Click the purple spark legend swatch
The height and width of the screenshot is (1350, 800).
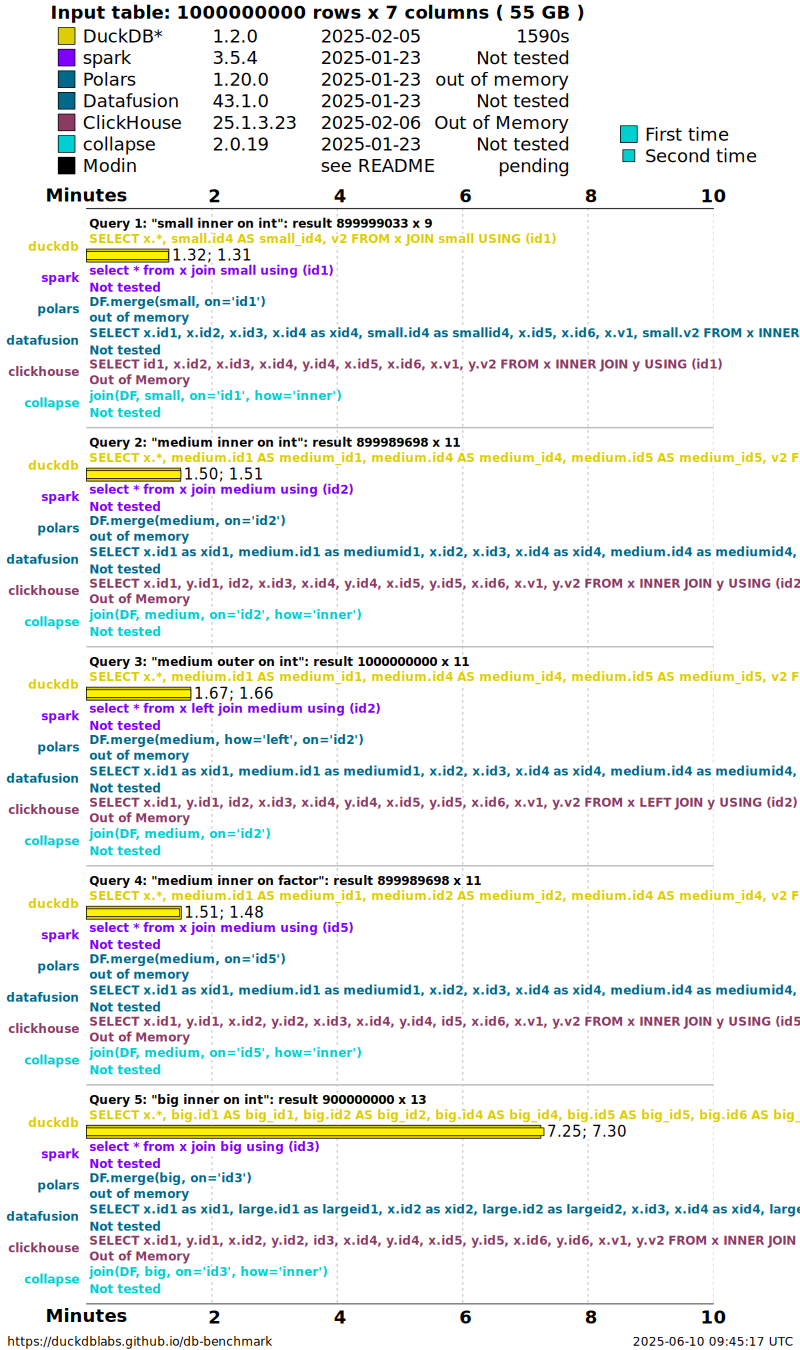tap(67, 58)
